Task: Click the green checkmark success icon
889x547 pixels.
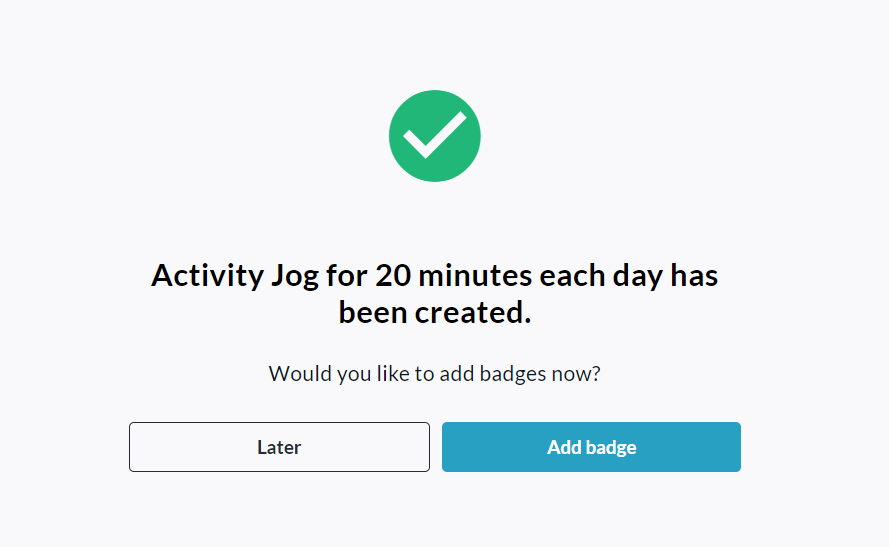Action: pos(434,136)
